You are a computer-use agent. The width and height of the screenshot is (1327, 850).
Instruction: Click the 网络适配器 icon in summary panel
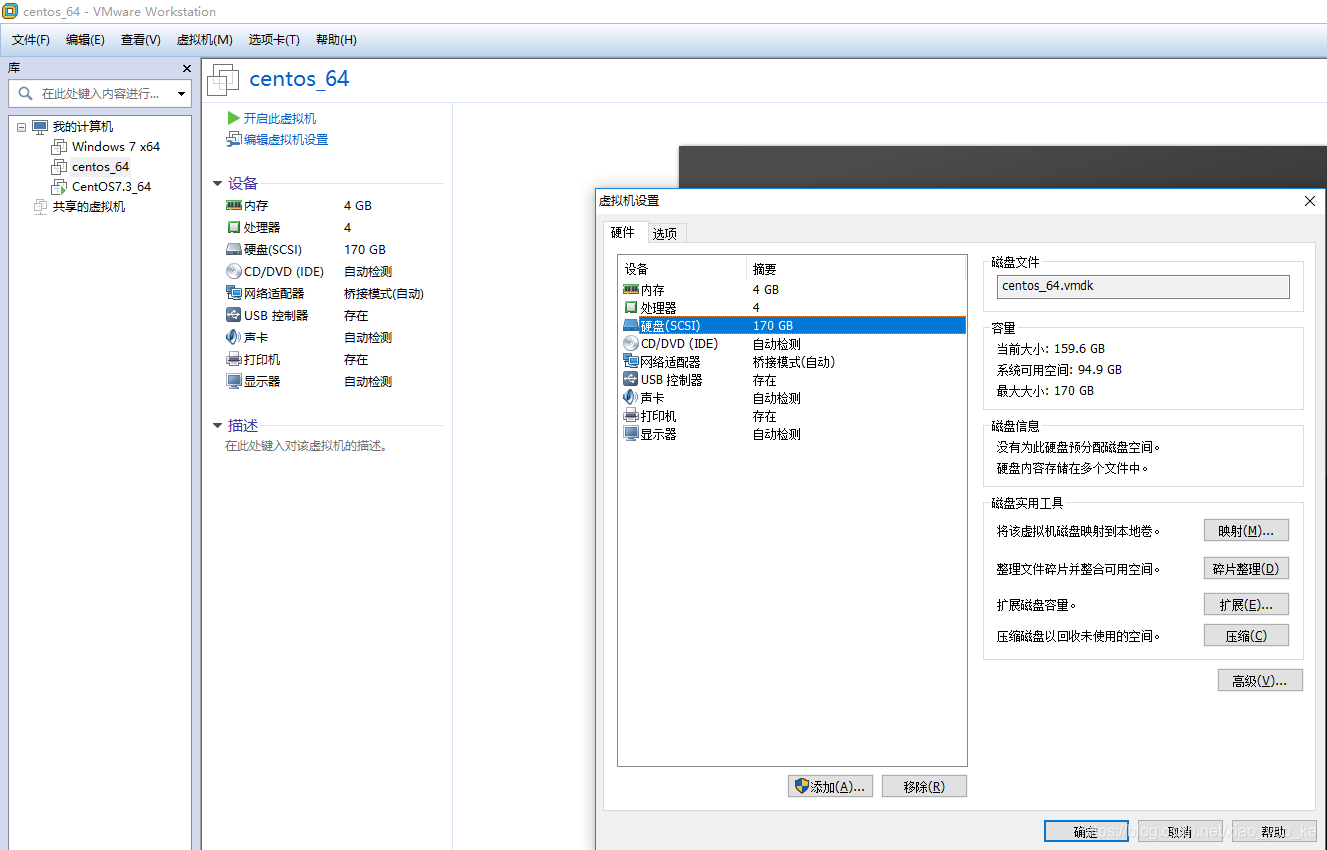pos(234,293)
